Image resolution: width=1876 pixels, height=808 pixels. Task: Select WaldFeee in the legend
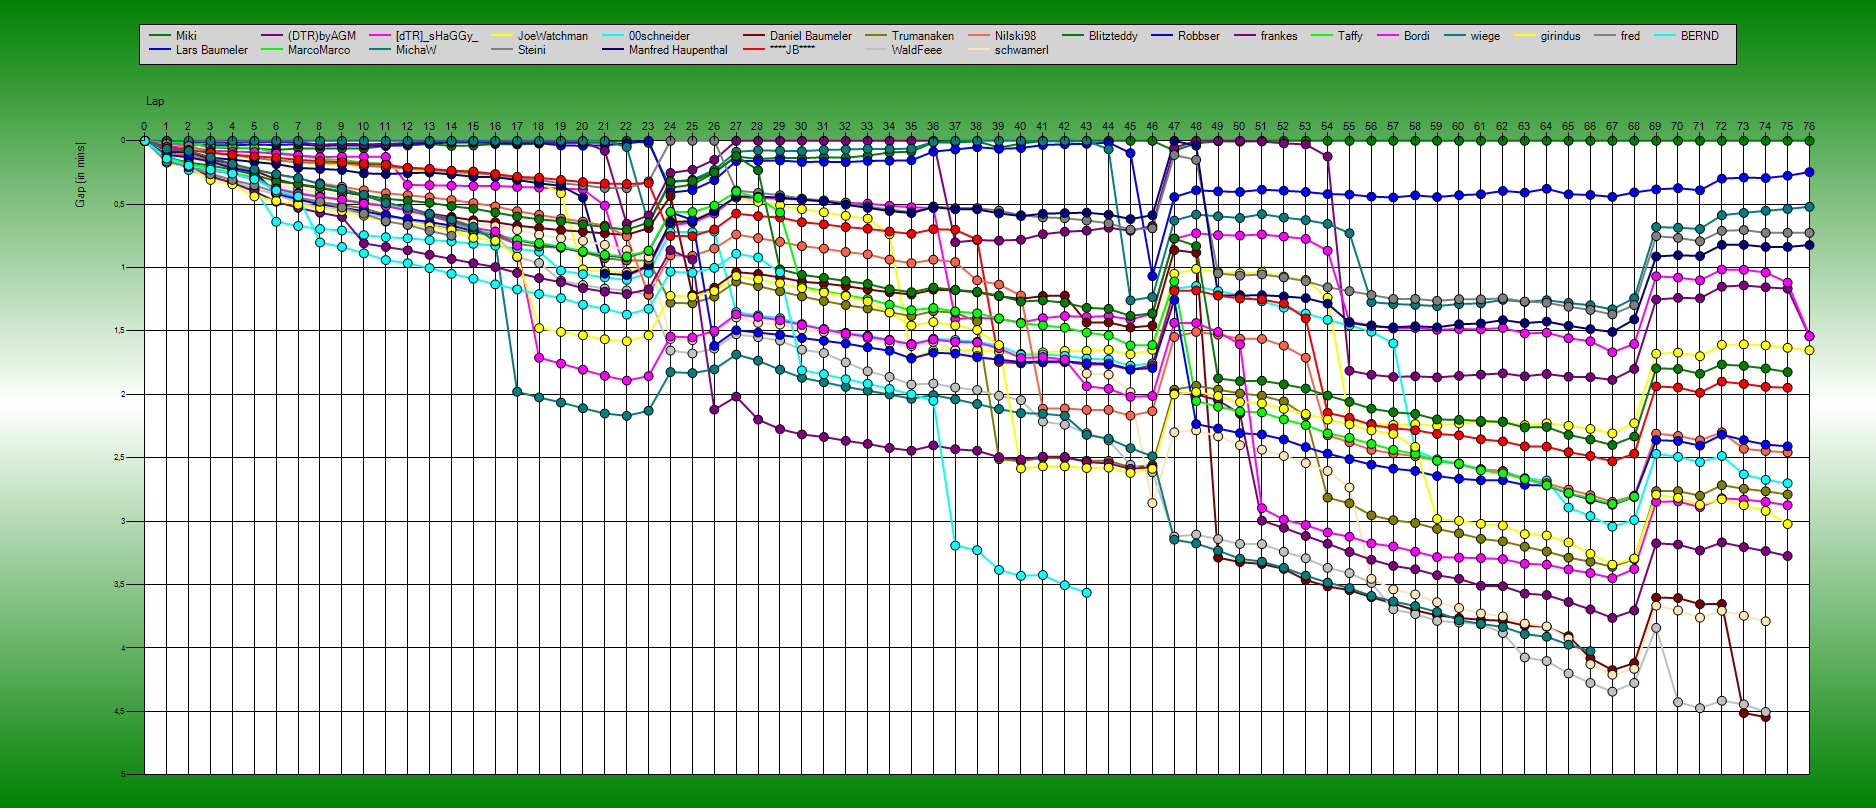(x=917, y=50)
